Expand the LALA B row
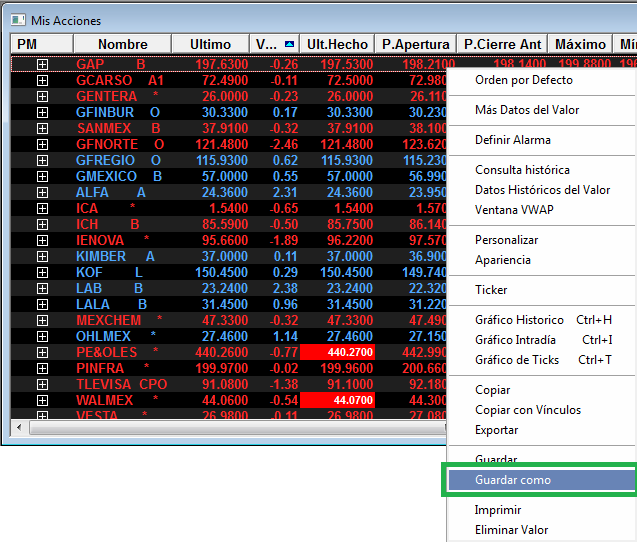This screenshot has width=637, height=547. click(x=42, y=304)
